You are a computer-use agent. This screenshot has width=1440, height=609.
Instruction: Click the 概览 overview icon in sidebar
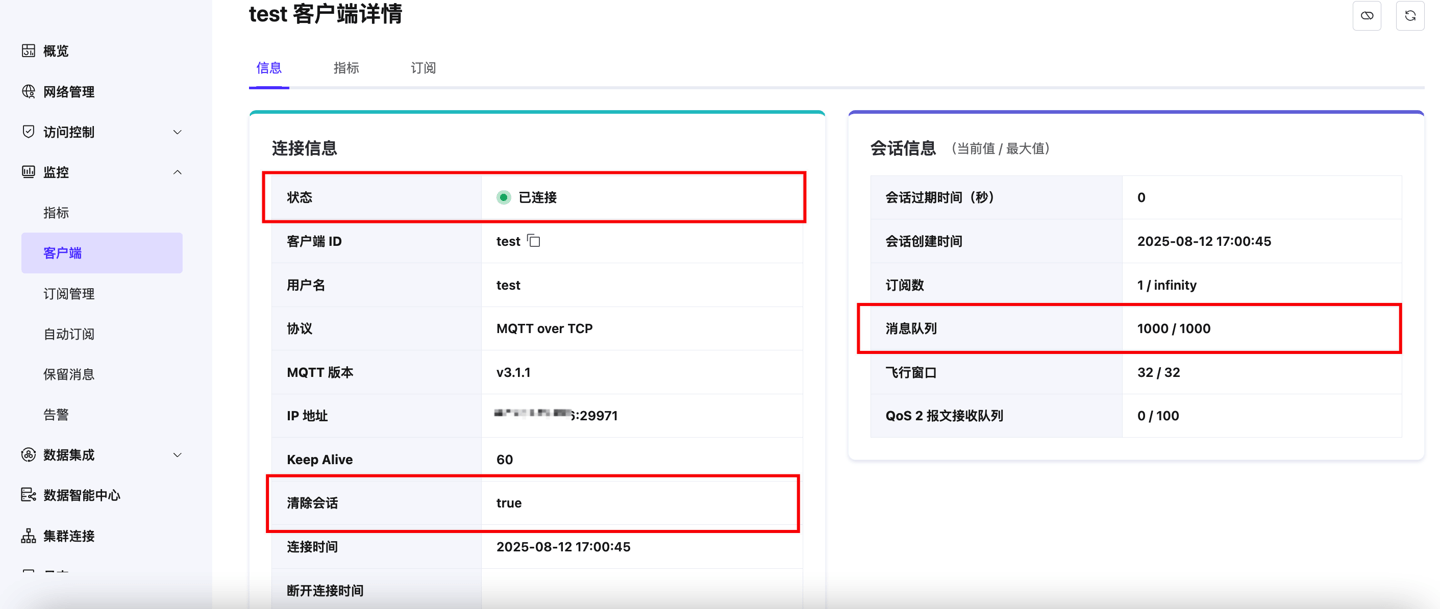[x=28, y=51]
